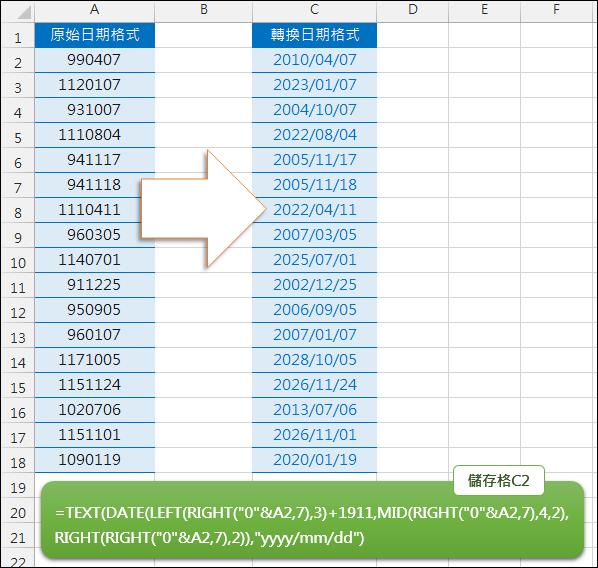Click cell containing 1151124
This screenshot has height=568, width=598.
(x=95, y=385)
